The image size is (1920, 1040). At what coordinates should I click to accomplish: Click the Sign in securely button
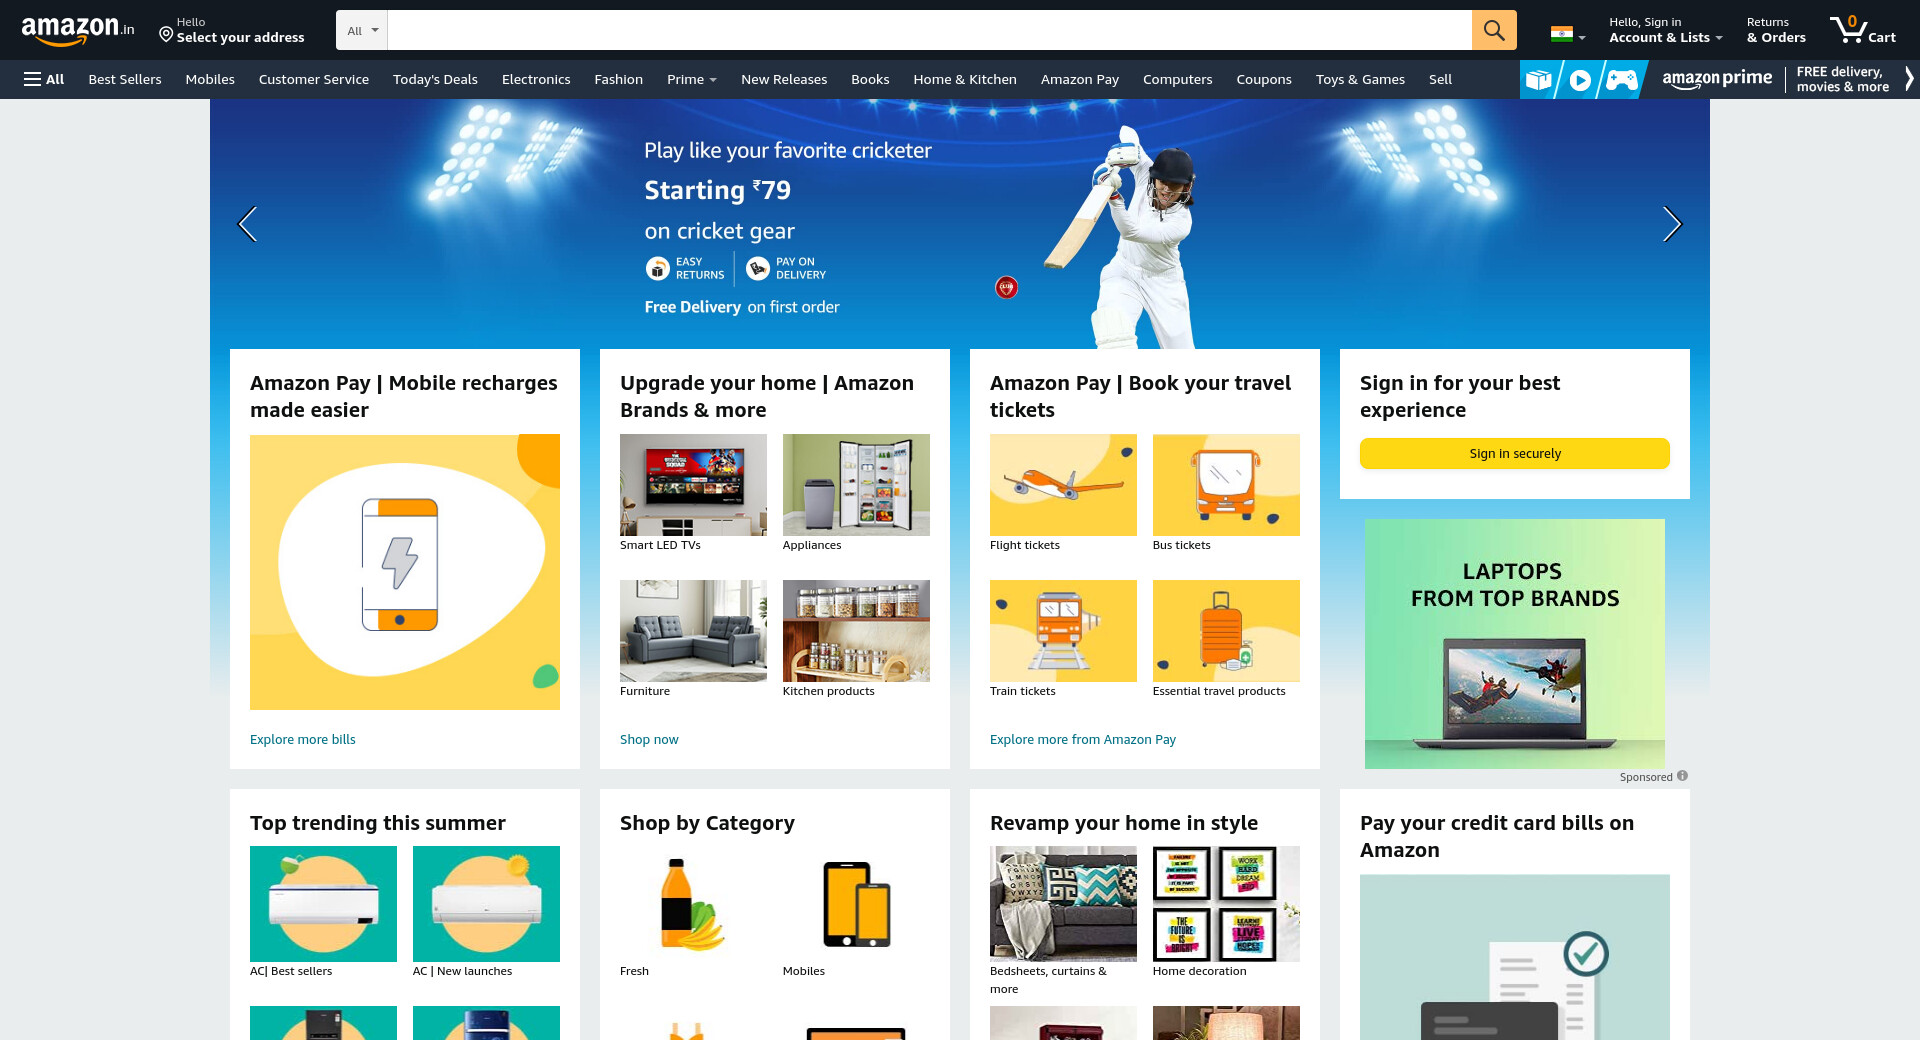1514,453
